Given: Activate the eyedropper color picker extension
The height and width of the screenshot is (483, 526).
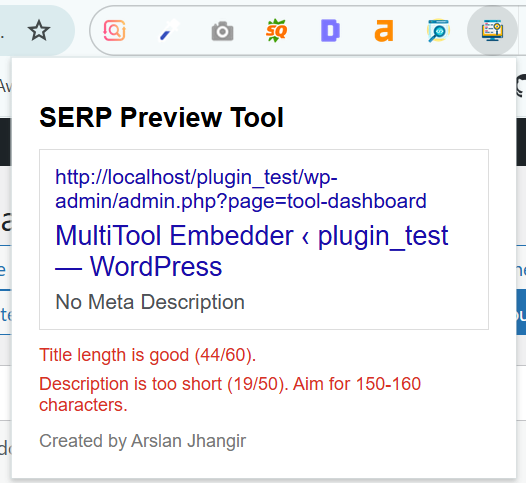Looking at the screenshot, I should [x=169, y=31].
